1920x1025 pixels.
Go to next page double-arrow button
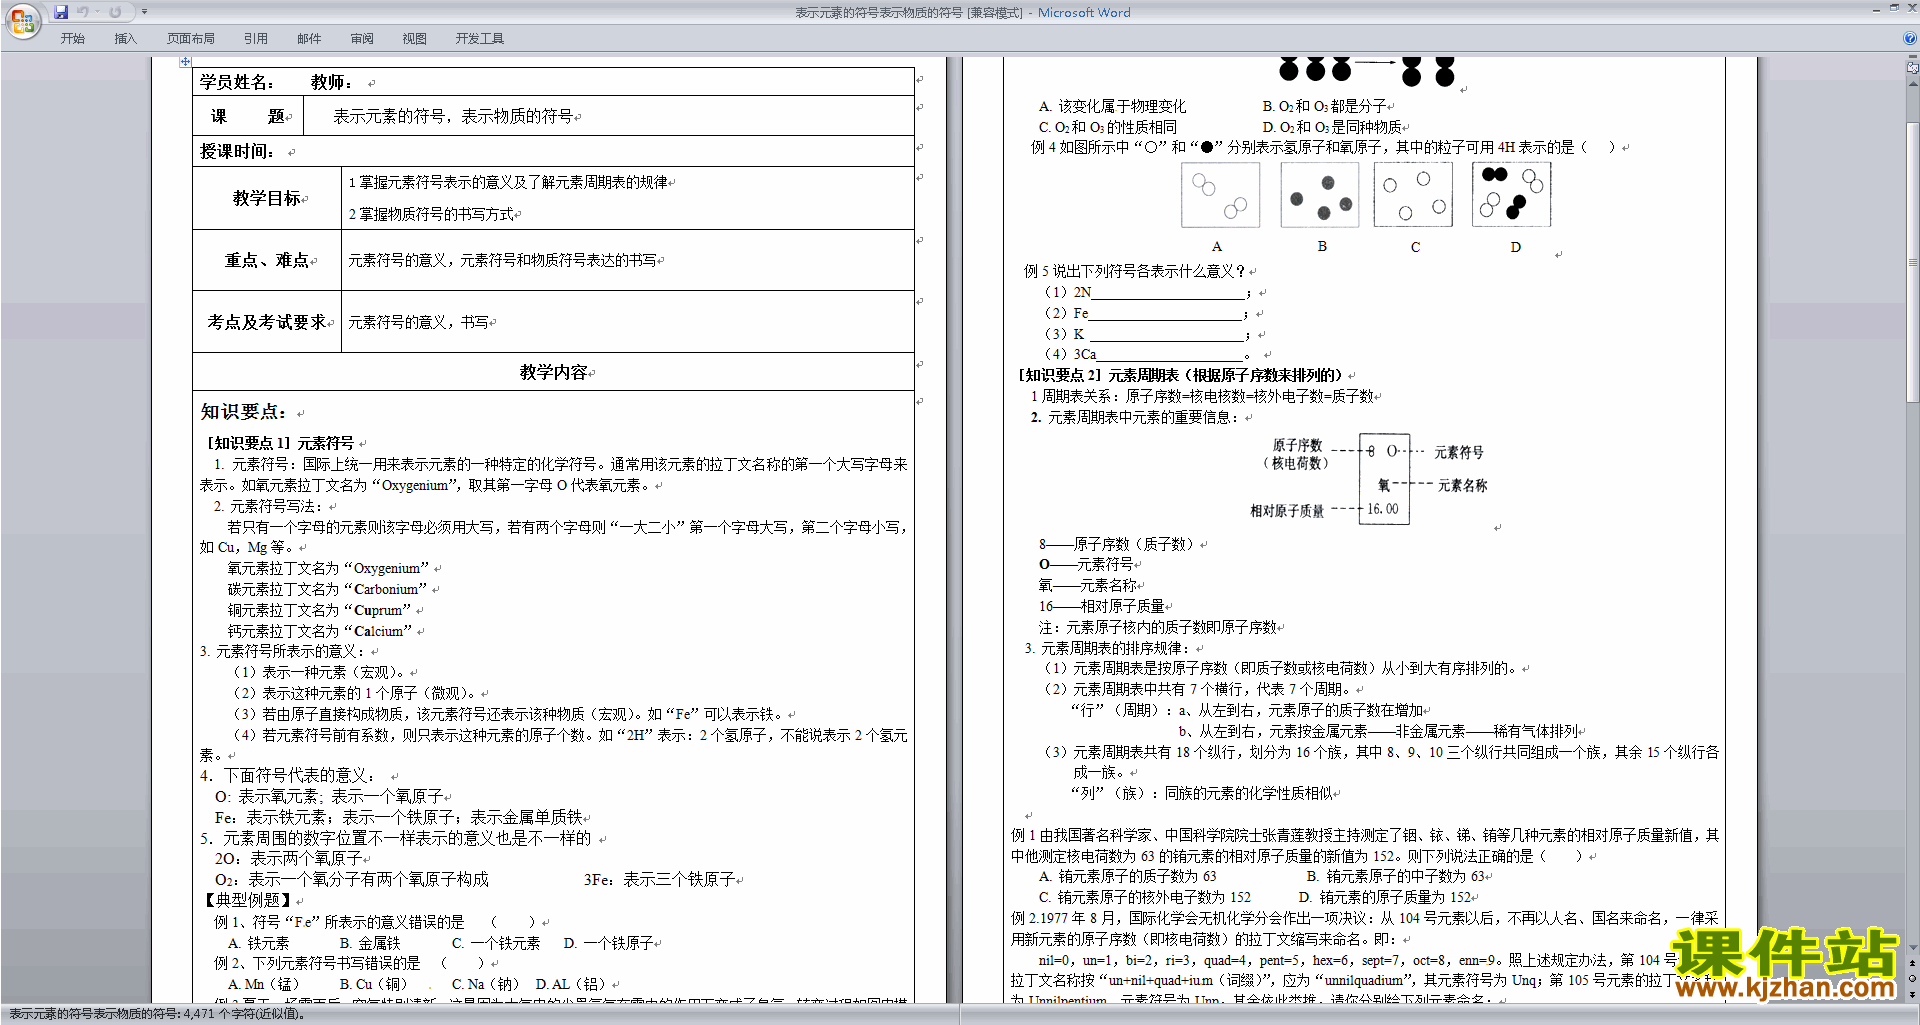click(1912, 994)
